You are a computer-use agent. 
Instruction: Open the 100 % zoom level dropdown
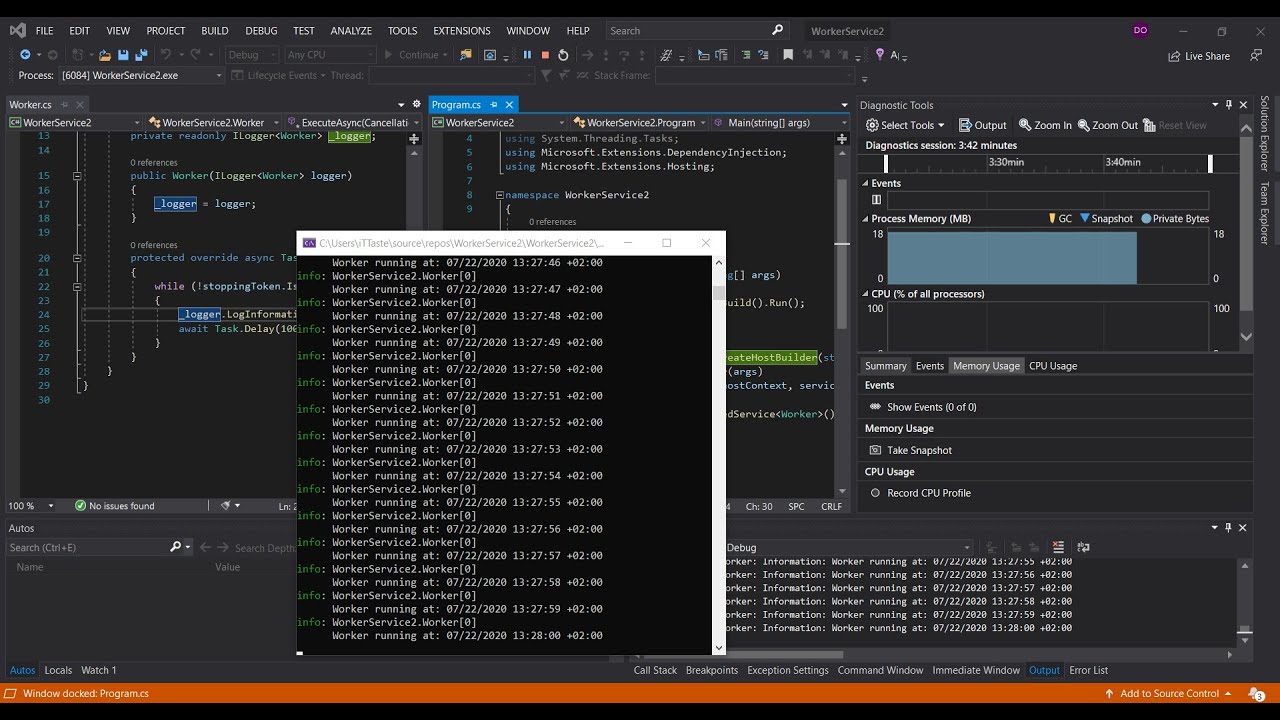[x=31, y=506]
